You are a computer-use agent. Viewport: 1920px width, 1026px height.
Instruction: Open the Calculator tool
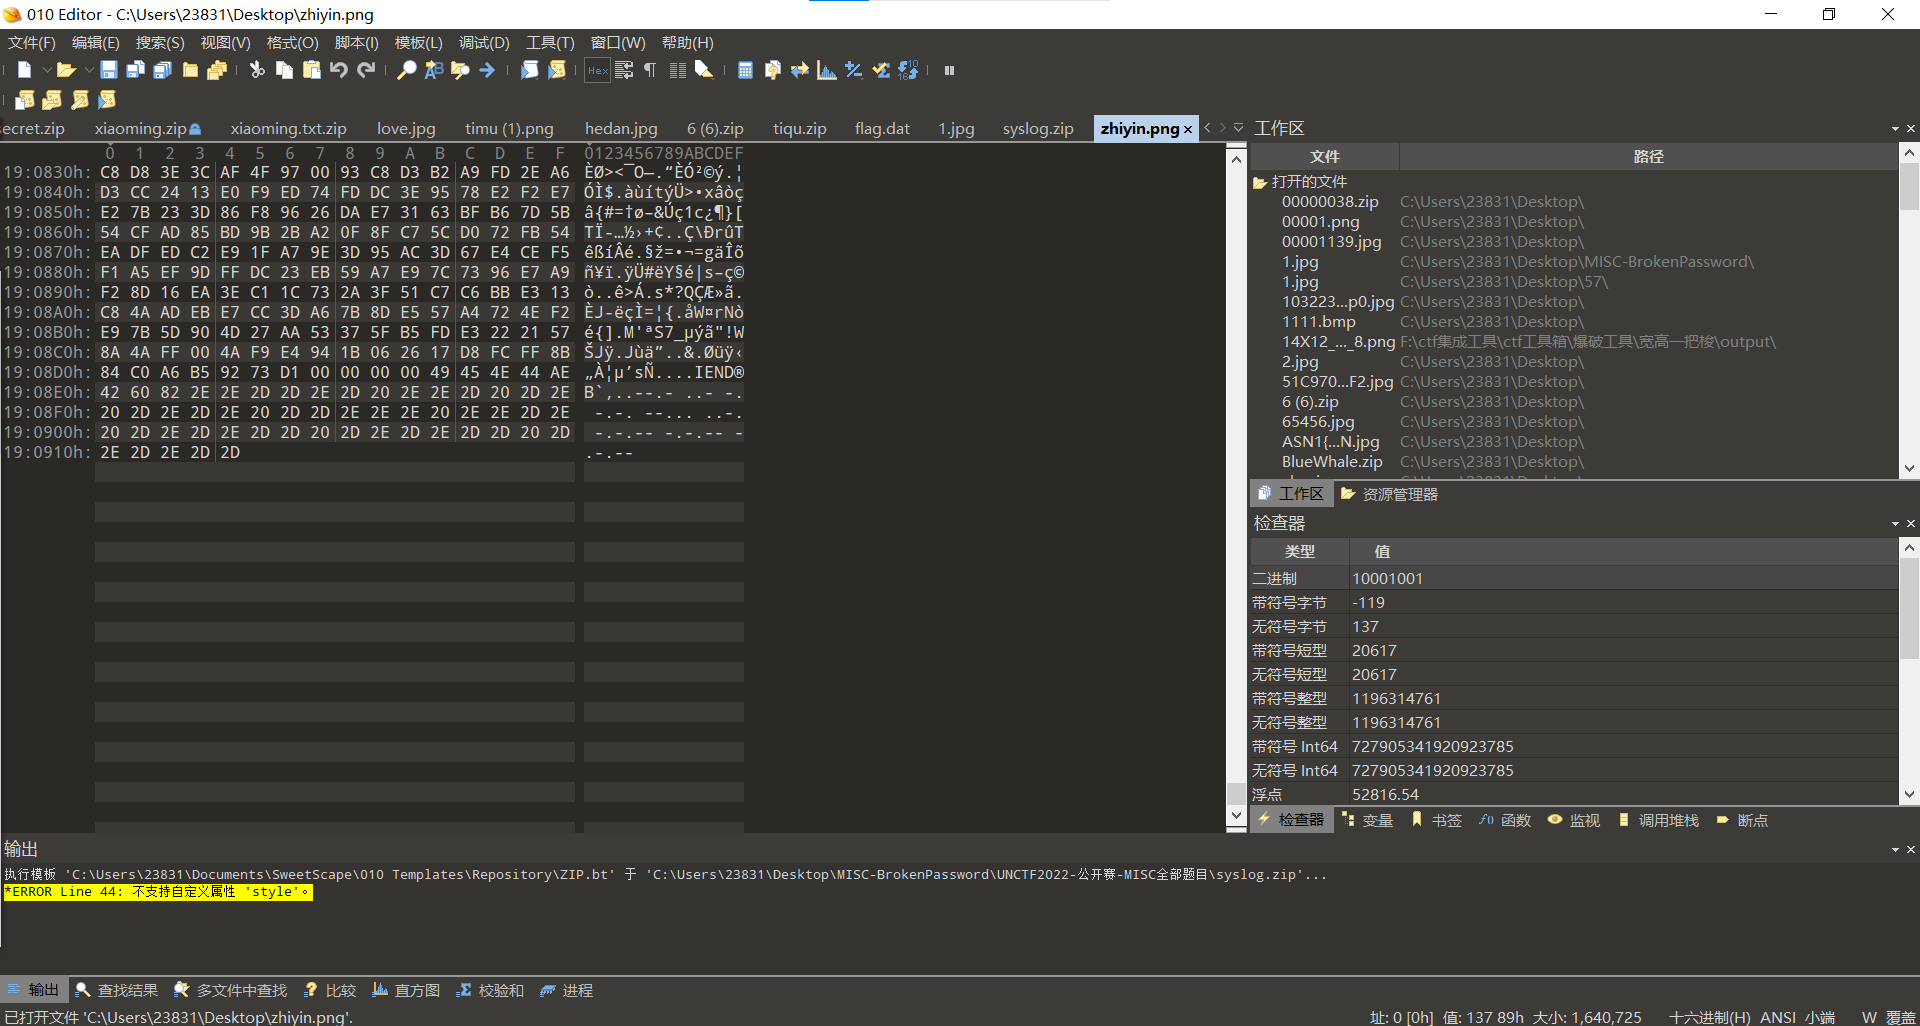pyautogui.click(x=745, y=70)
